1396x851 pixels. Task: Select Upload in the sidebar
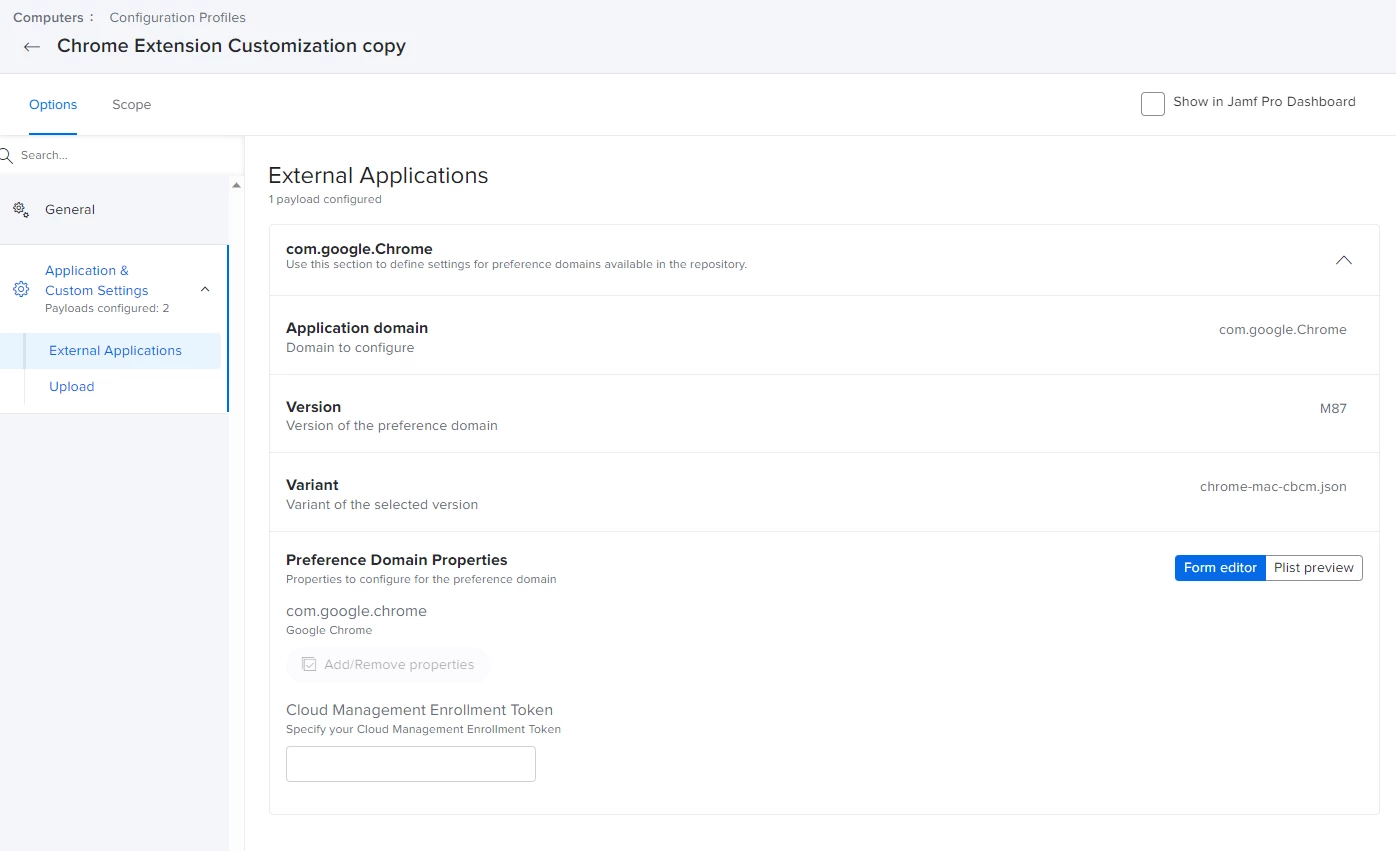pos(71,387)
